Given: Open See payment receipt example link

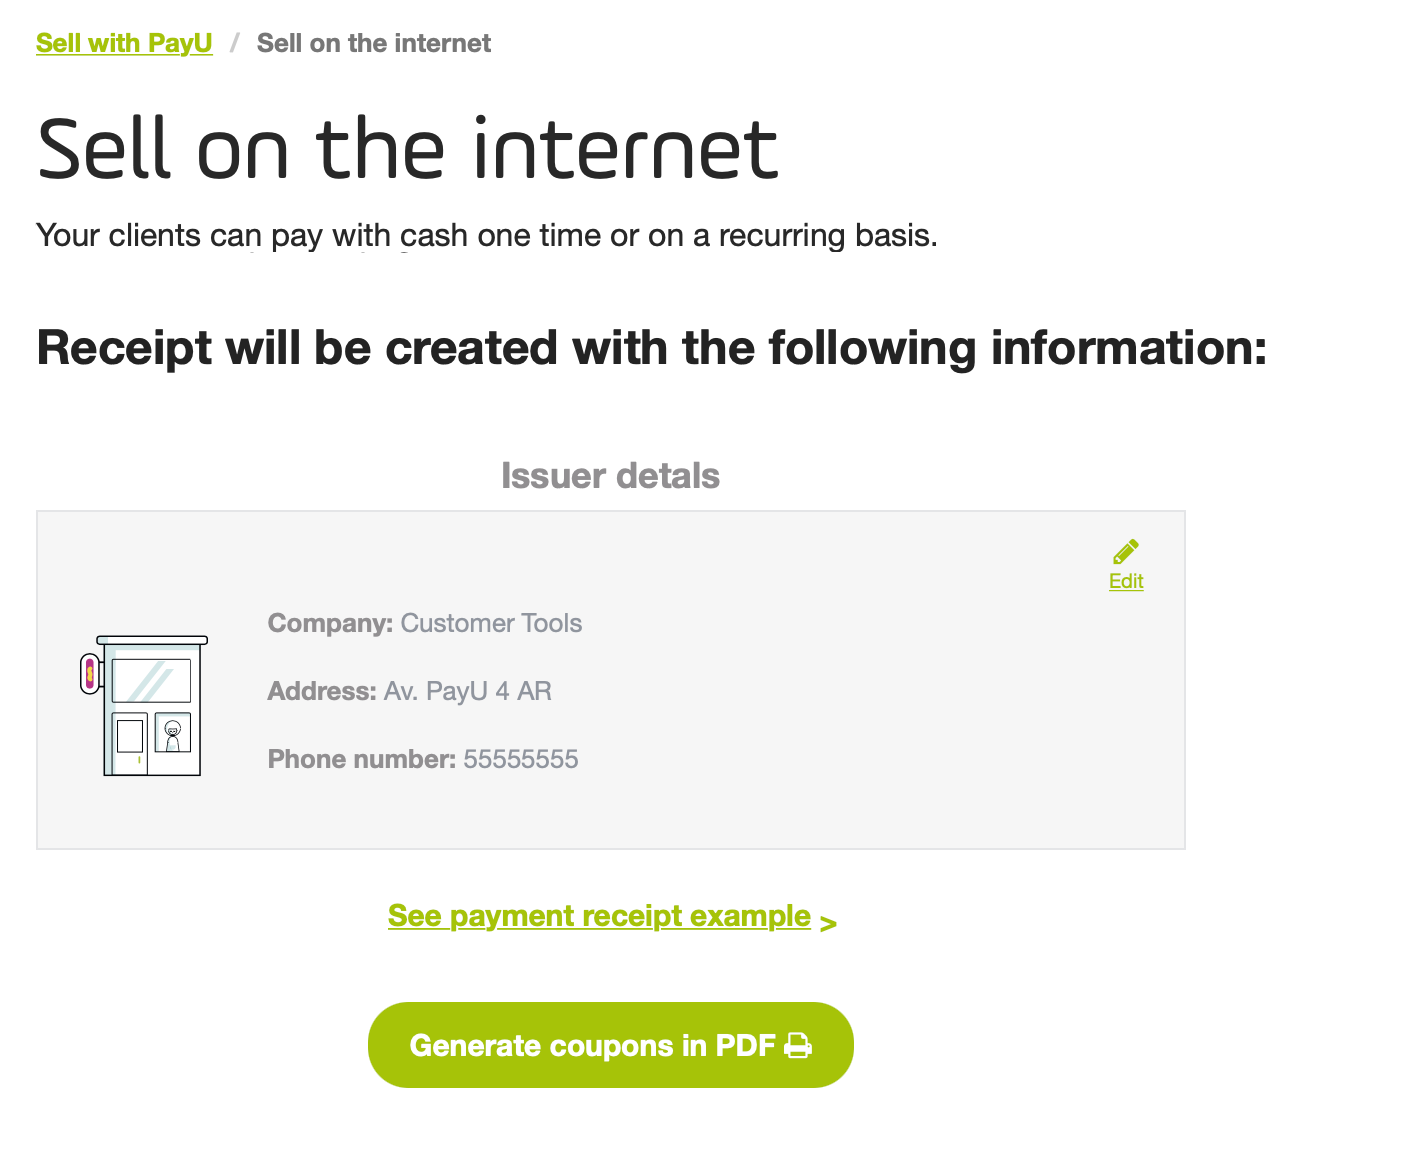Looking at the screenshot, I should point(599,916).
